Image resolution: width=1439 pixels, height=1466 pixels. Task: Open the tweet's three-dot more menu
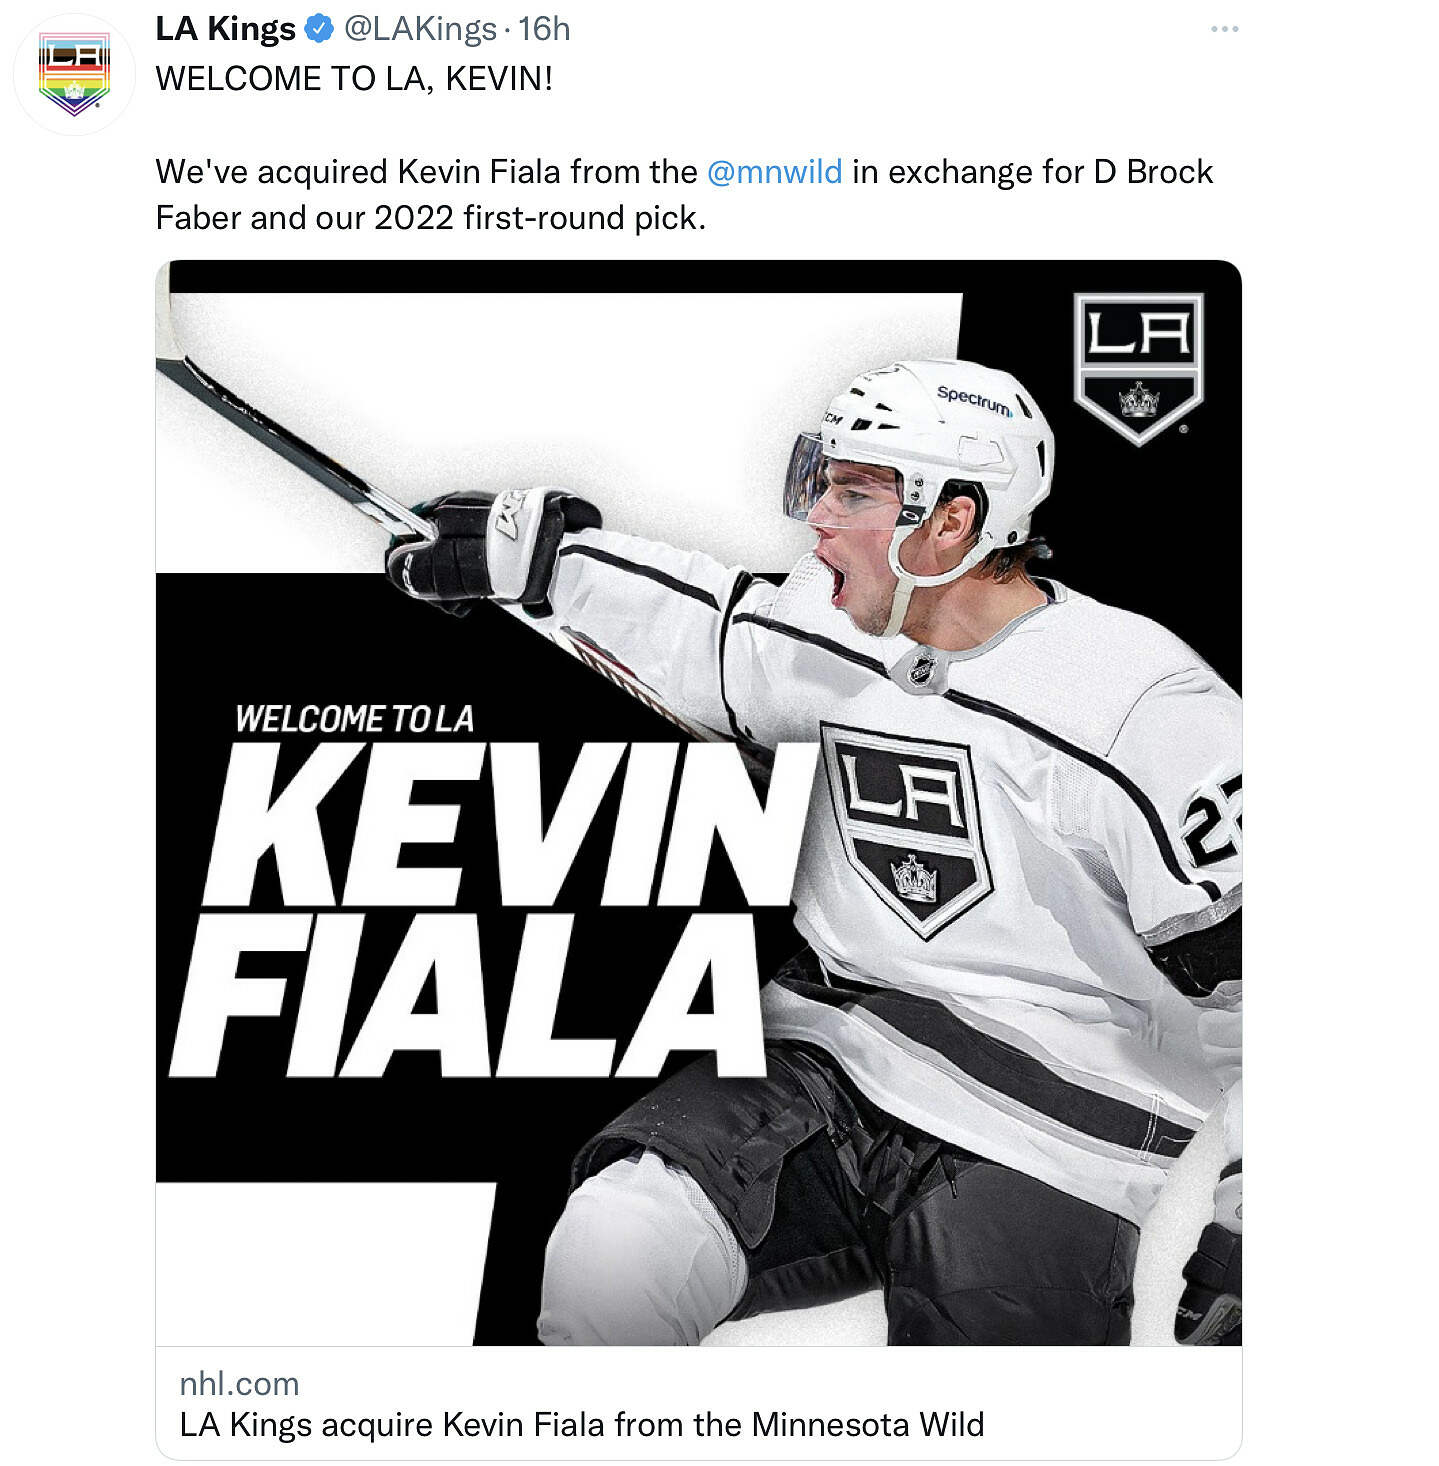click(x=1224, y=29)
